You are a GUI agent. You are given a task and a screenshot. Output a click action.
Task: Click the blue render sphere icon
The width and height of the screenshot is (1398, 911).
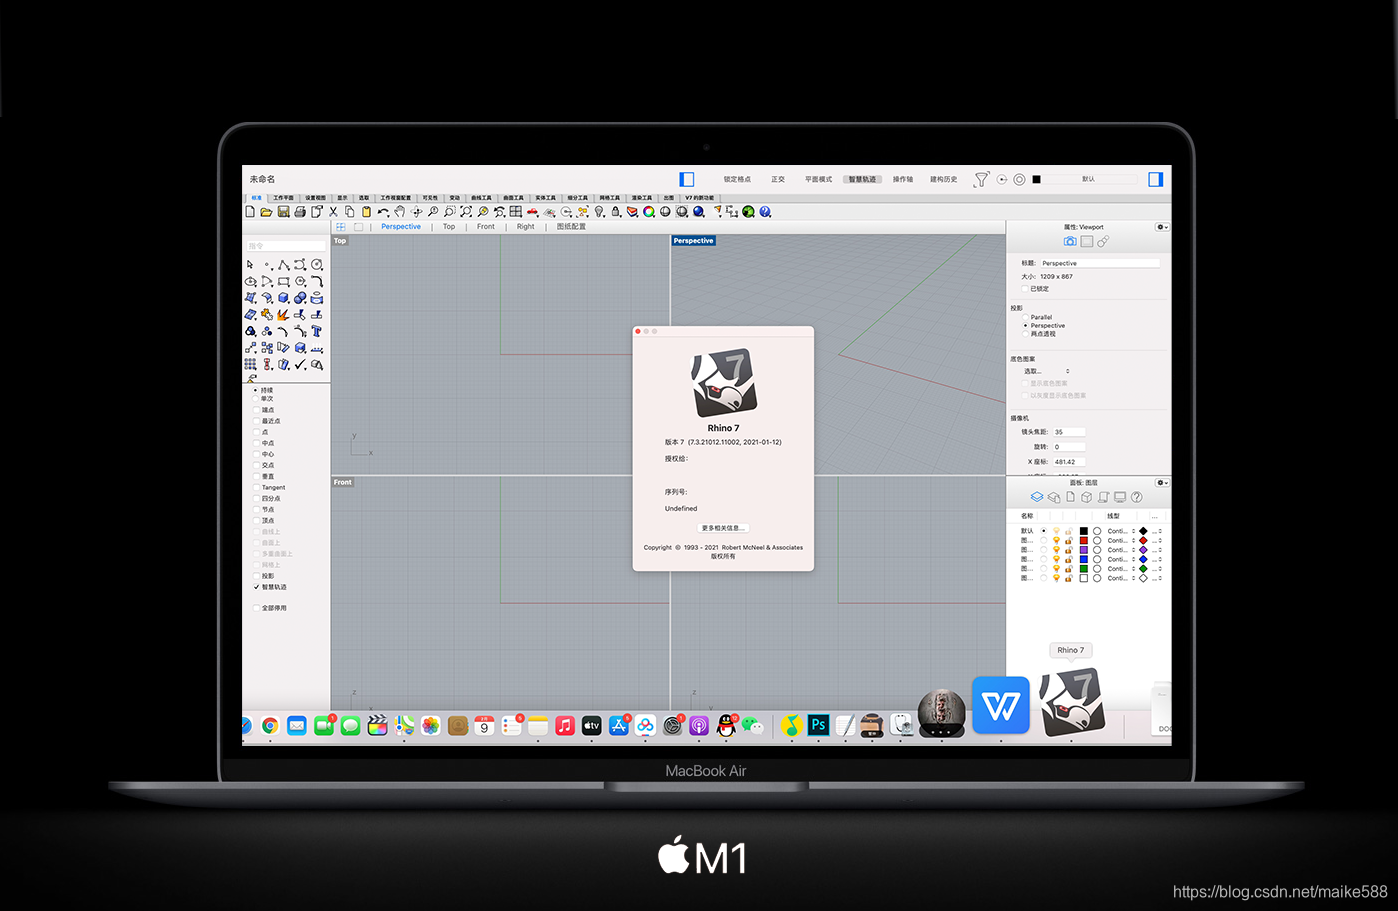click(x=698, y=212)
